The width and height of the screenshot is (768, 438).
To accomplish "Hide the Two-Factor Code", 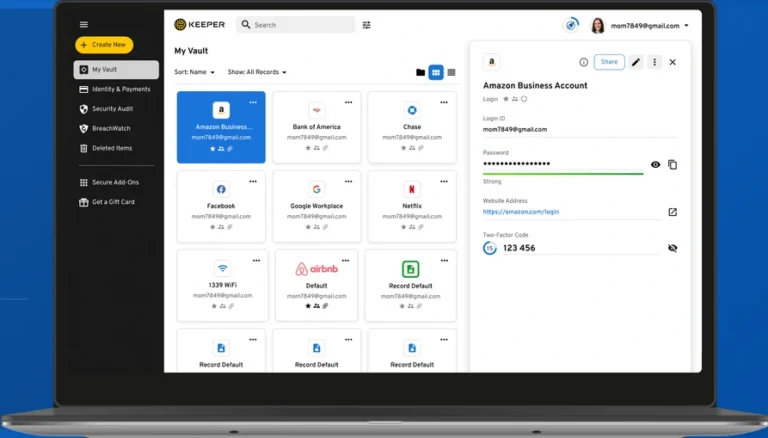I will point(672,248).
